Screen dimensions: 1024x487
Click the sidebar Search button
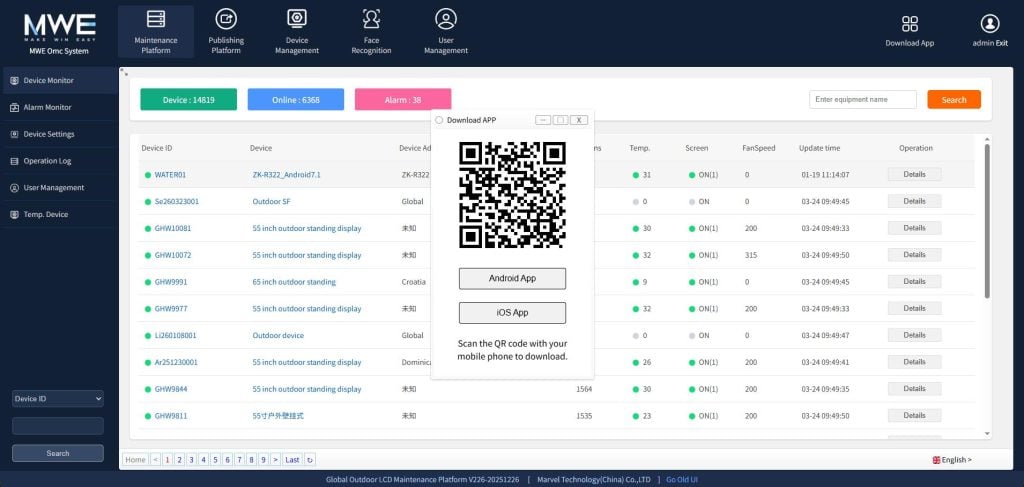[x=58, y=453]
